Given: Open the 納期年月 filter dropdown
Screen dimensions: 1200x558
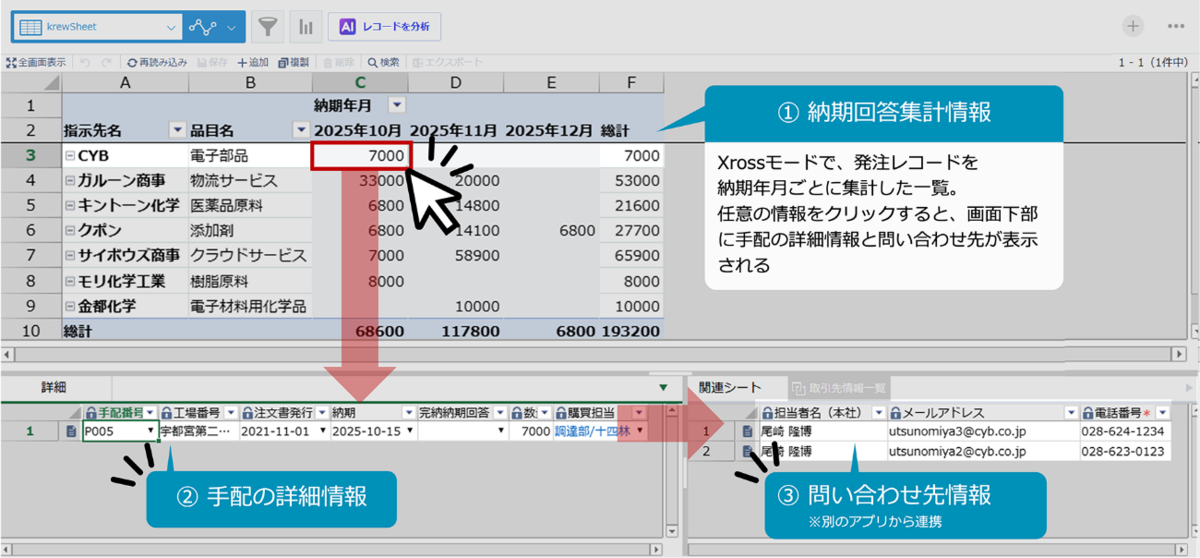Looking at the screenshot, I should tap(397, 104).
